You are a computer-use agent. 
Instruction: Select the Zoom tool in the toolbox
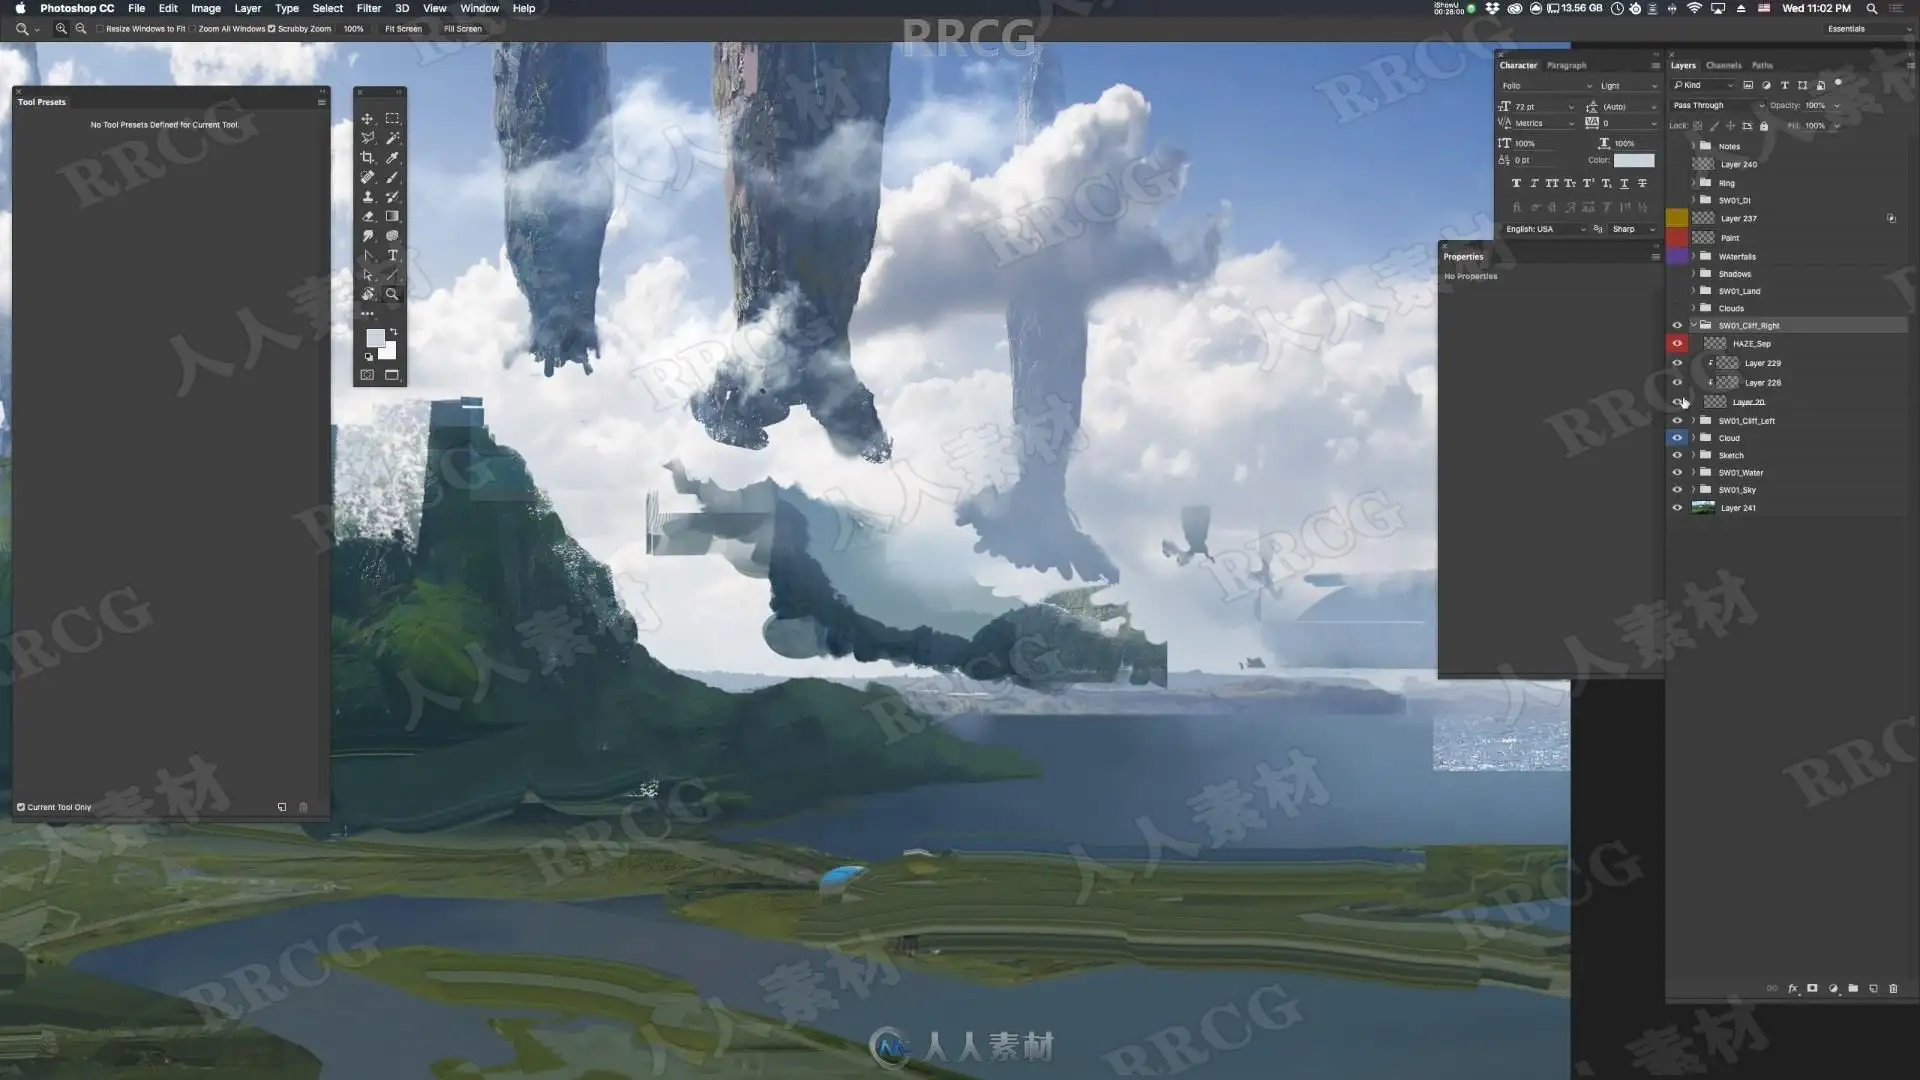pos(392,294)
